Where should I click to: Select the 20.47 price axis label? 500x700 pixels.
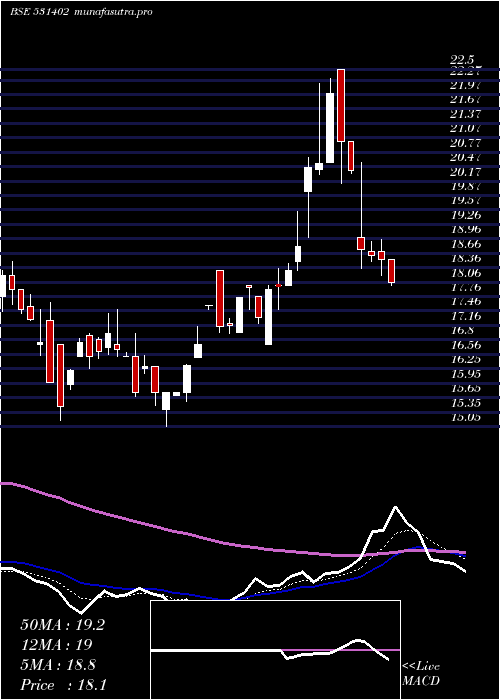pos(466,157)
